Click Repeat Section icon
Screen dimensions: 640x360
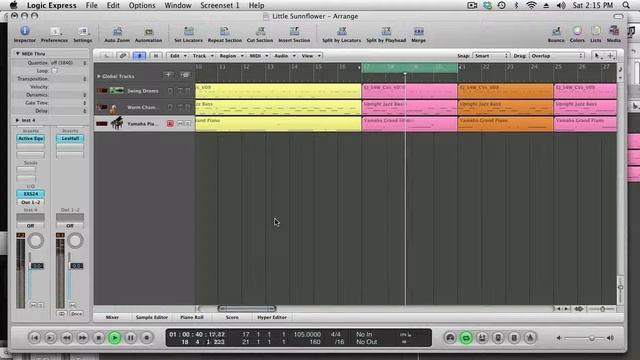[x=224, y=34]
